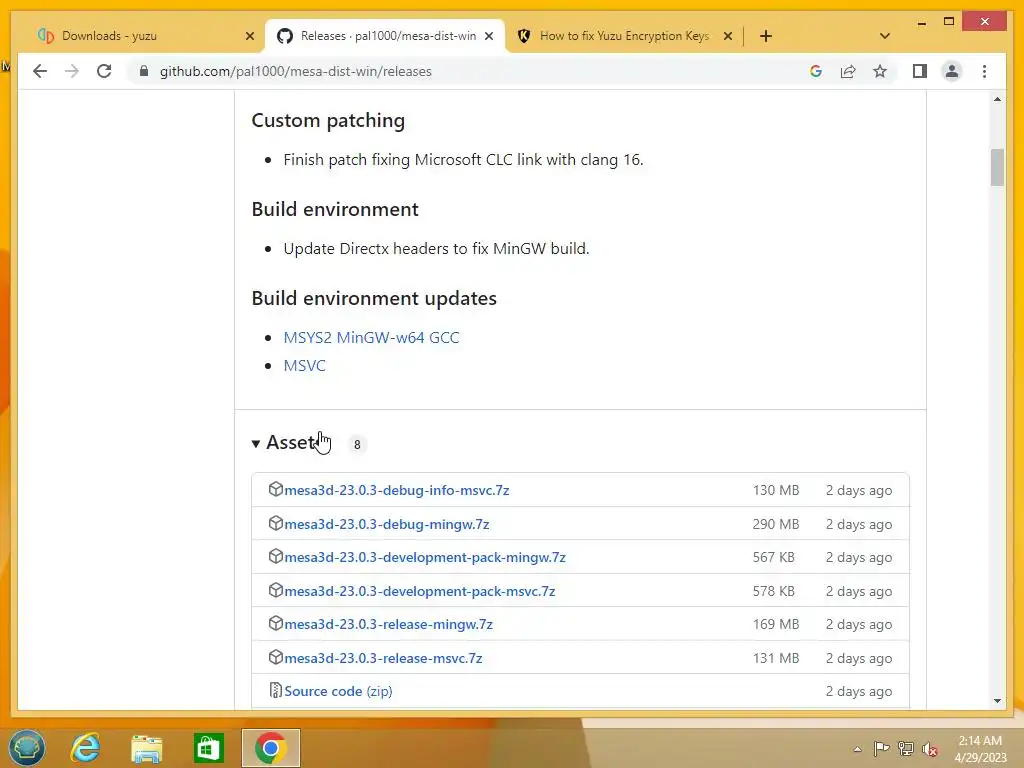Open File Explorer from taskbar

(x=146, y=748)
